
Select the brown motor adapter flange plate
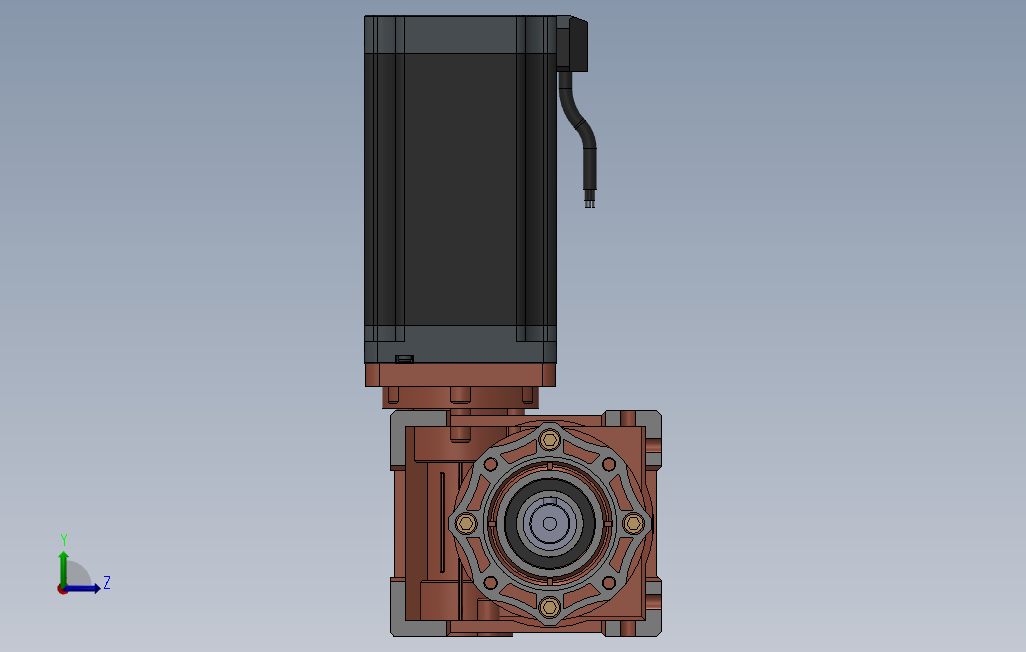pyautogui.click(x=461, y=375)
